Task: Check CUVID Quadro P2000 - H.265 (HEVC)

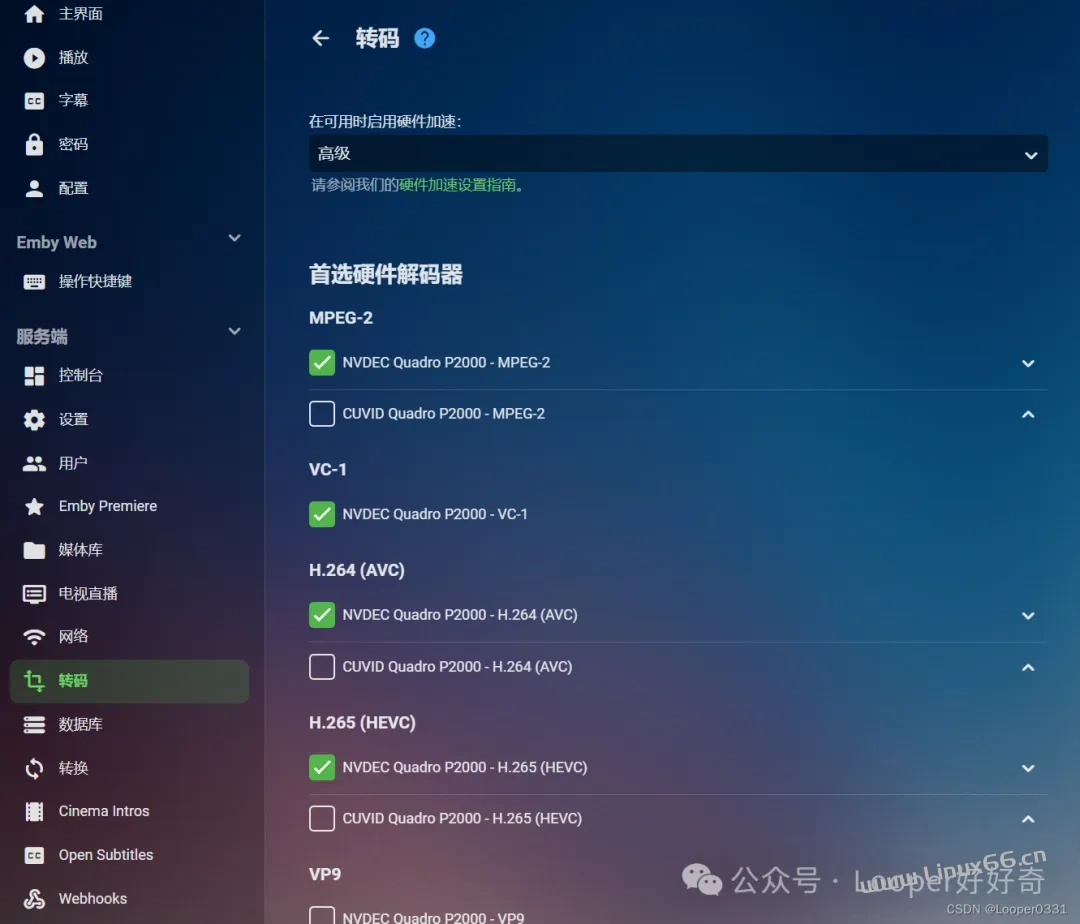Action: point(322,819)
